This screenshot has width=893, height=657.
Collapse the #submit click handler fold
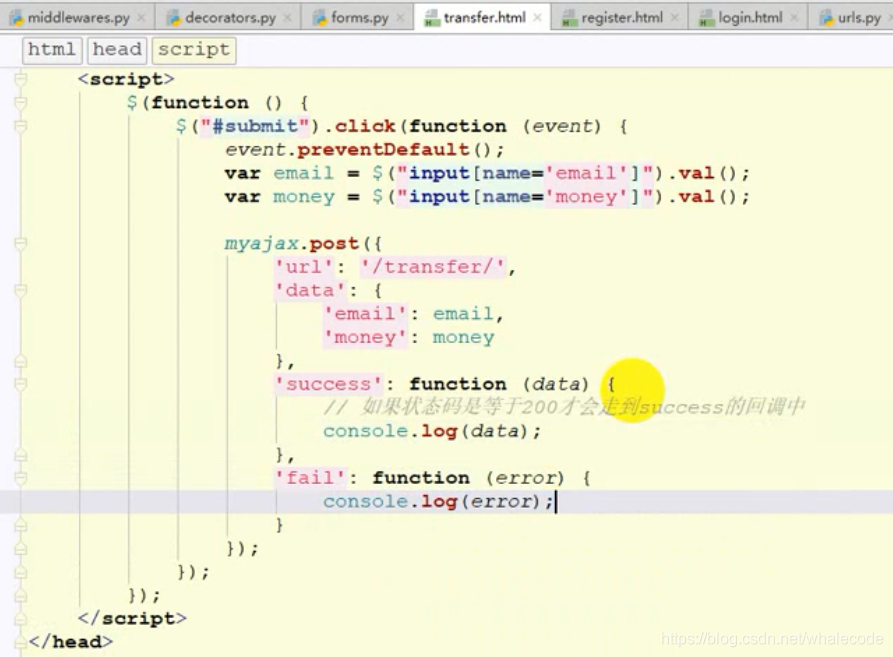pyautogui.click(x=21, y=126)
